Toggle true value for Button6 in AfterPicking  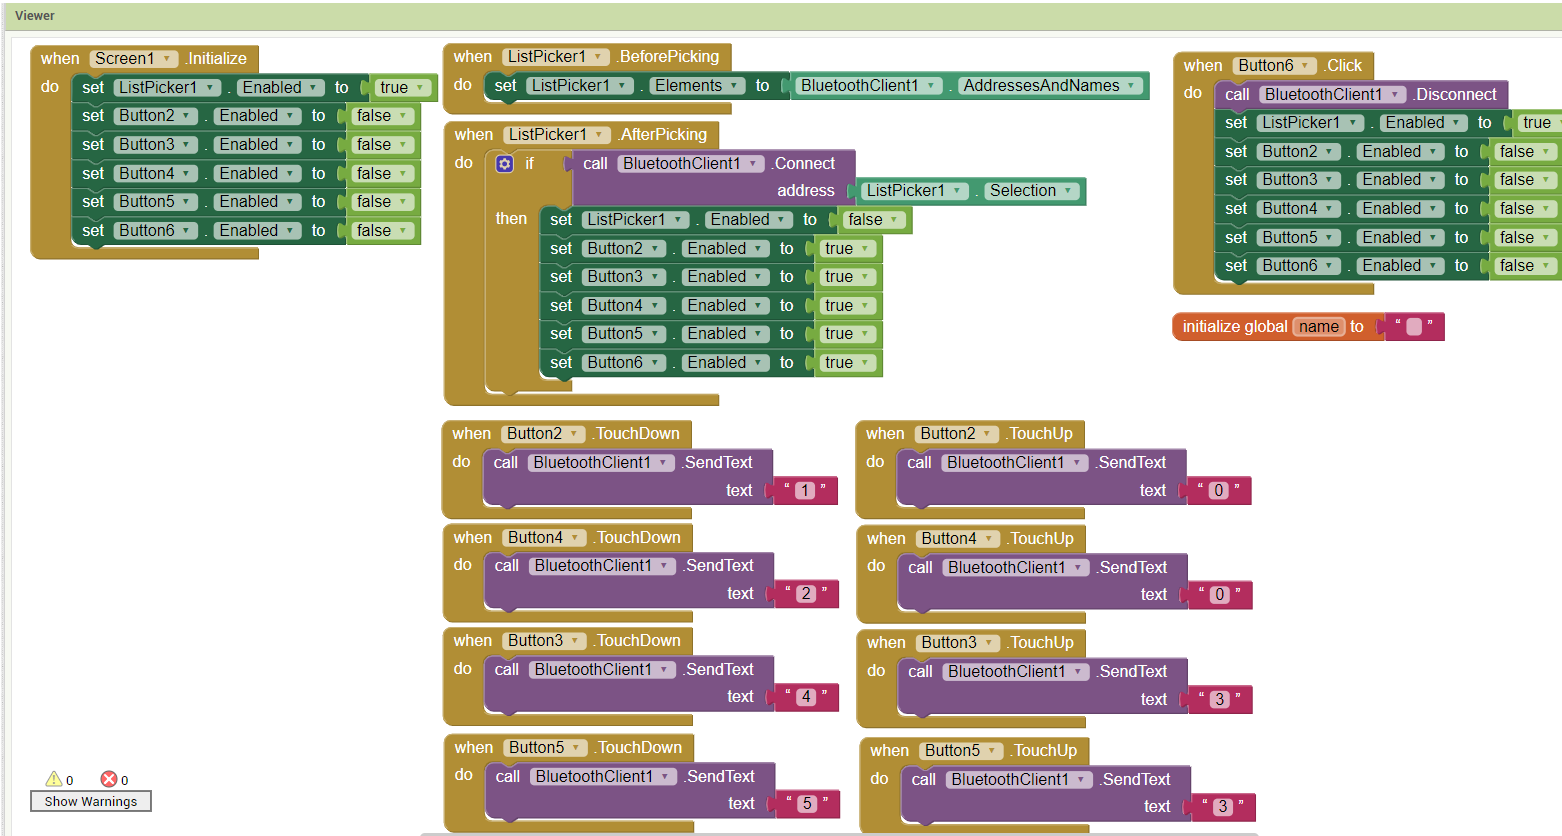click(847, 362)
